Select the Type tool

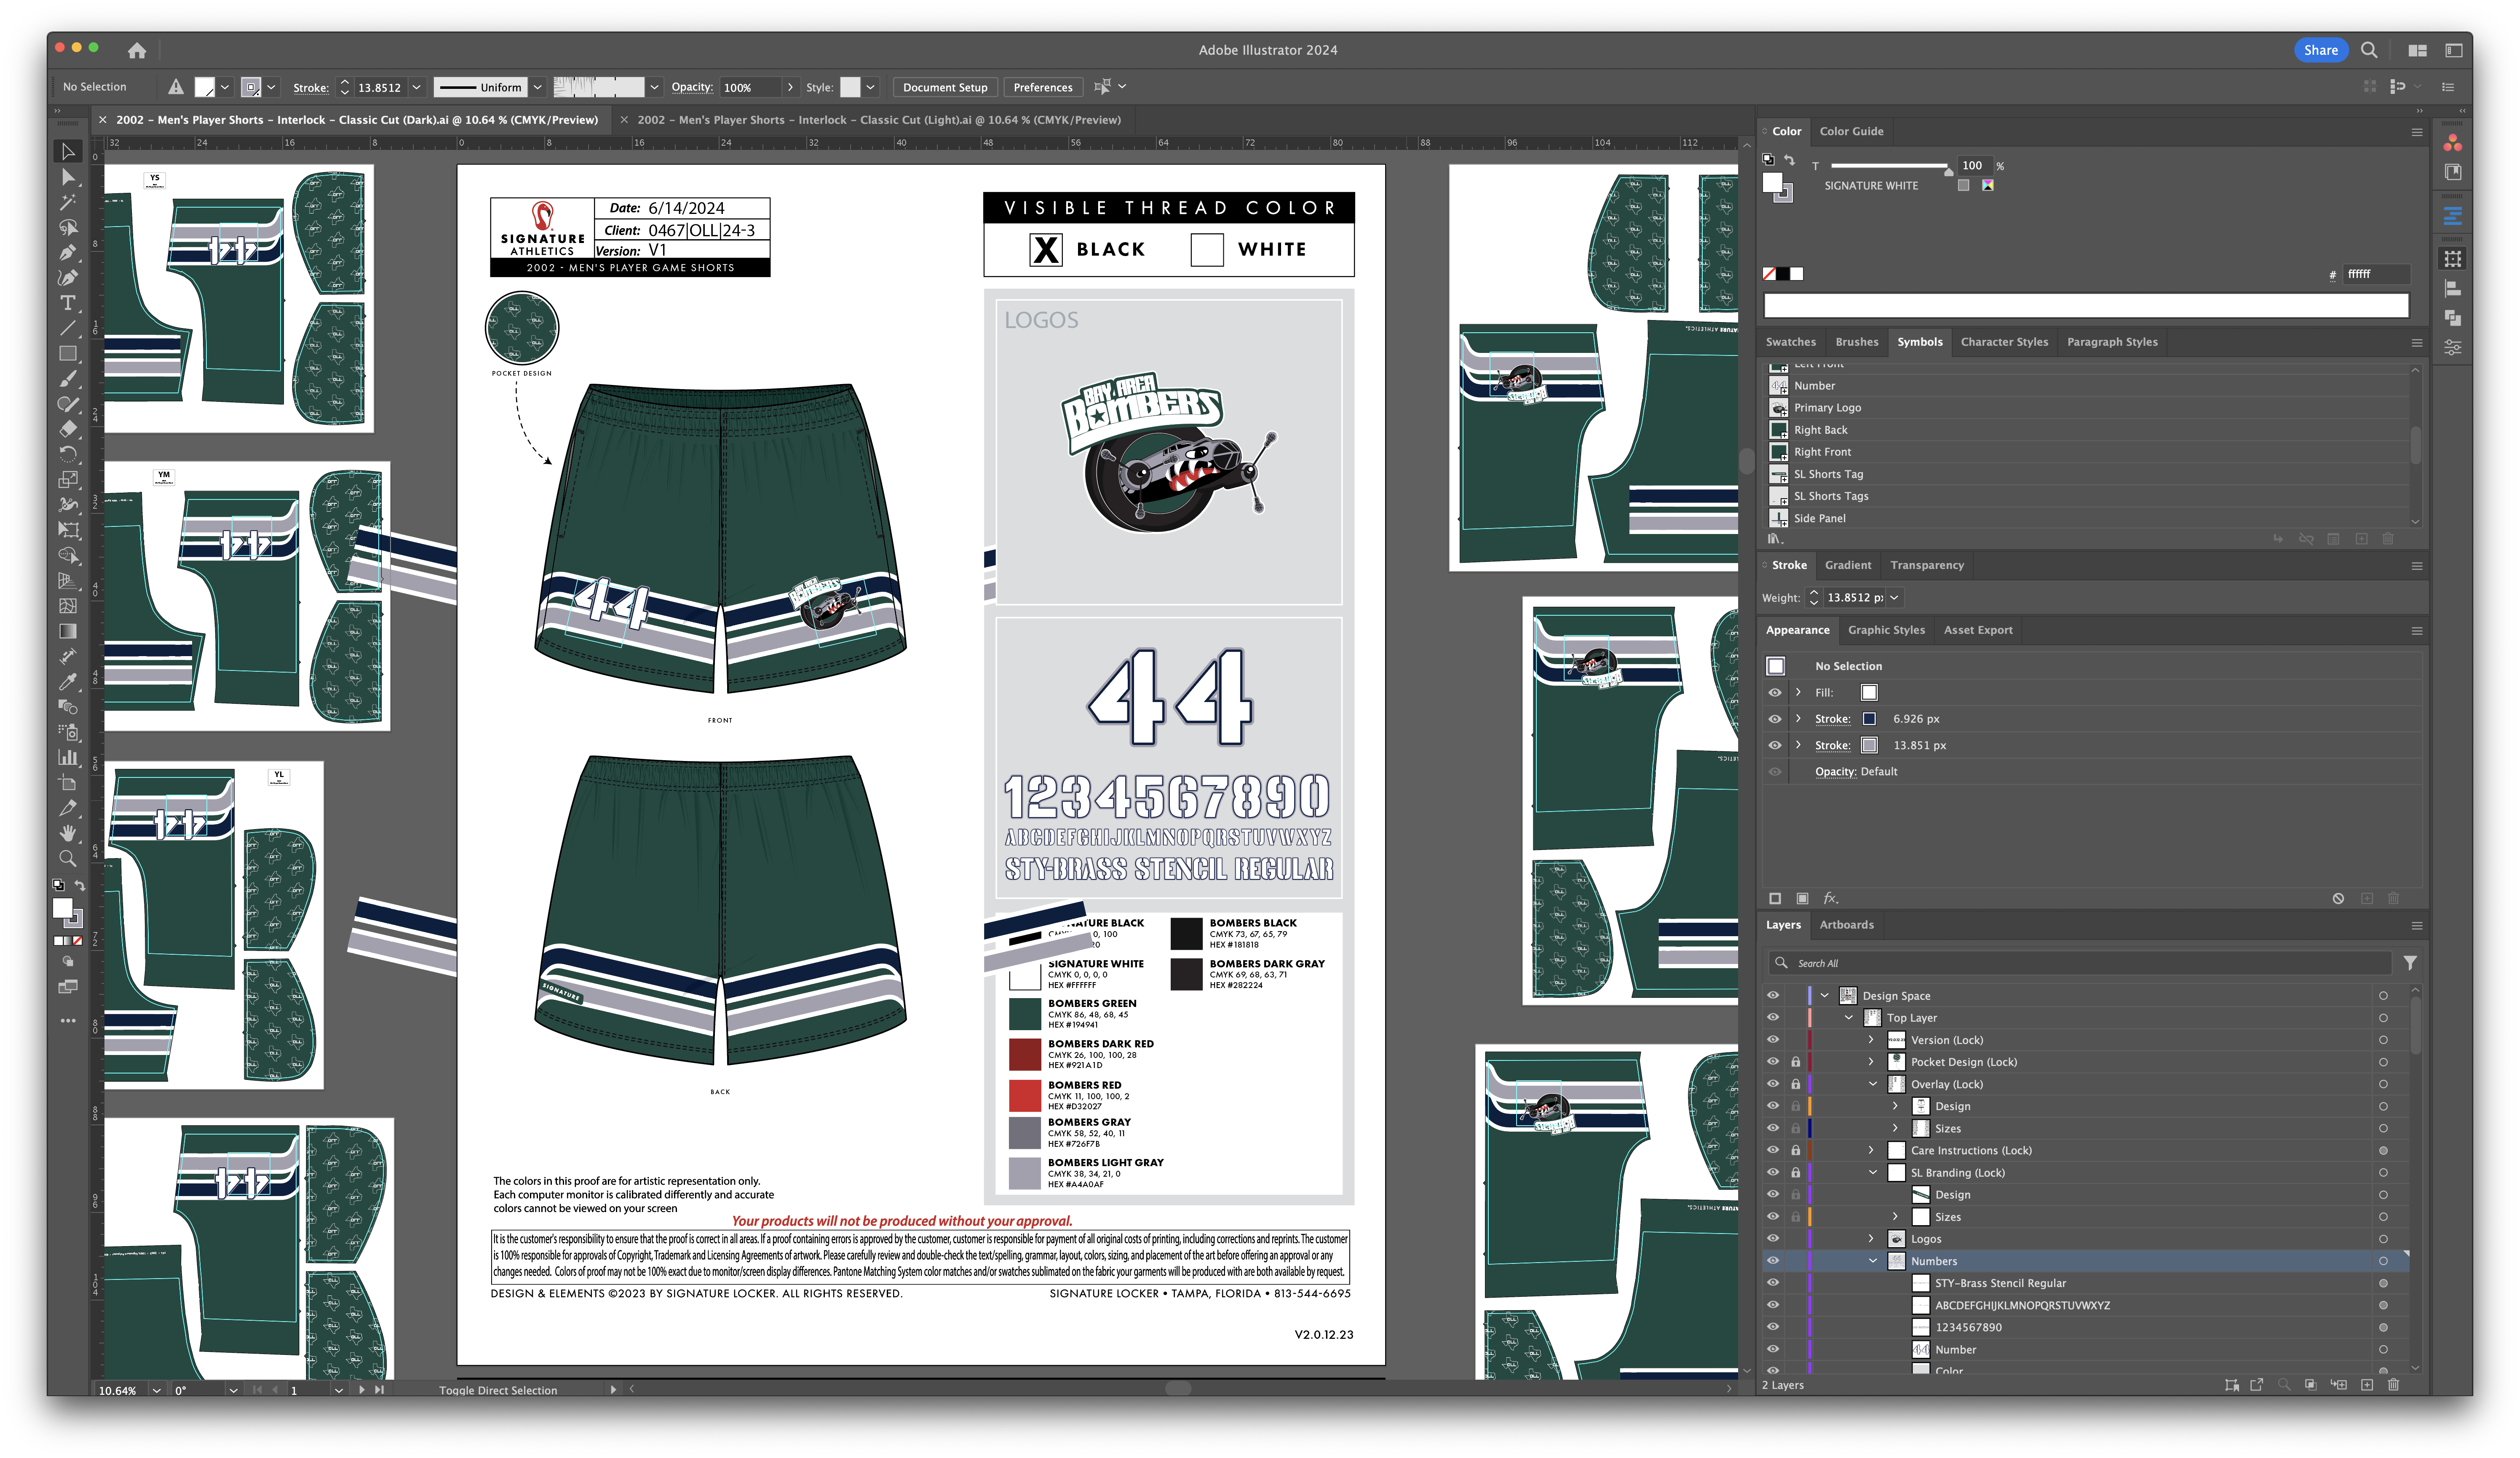pos(68,303)
